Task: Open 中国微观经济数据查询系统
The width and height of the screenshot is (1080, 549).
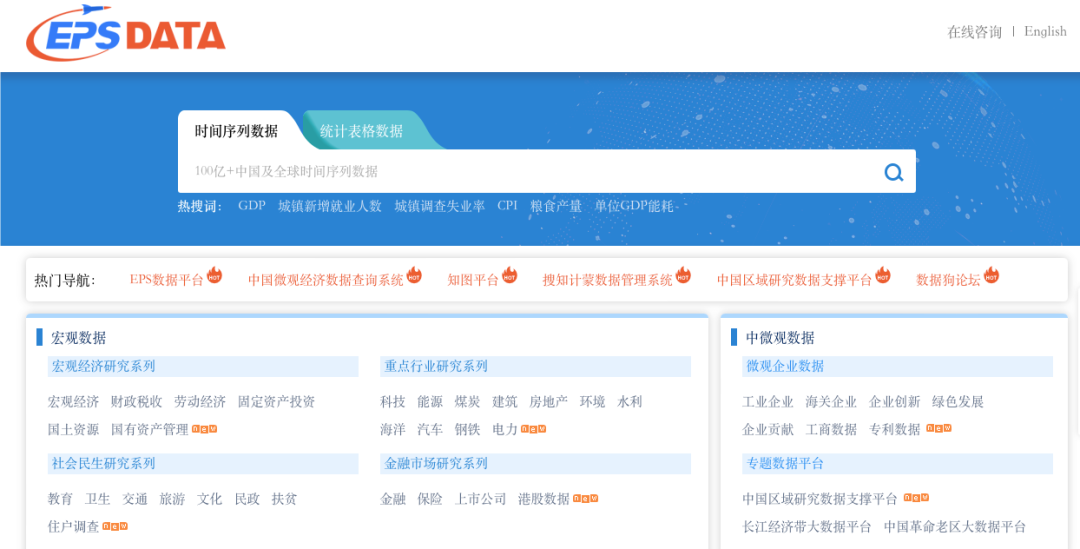Action: click(x=326, y=280)
